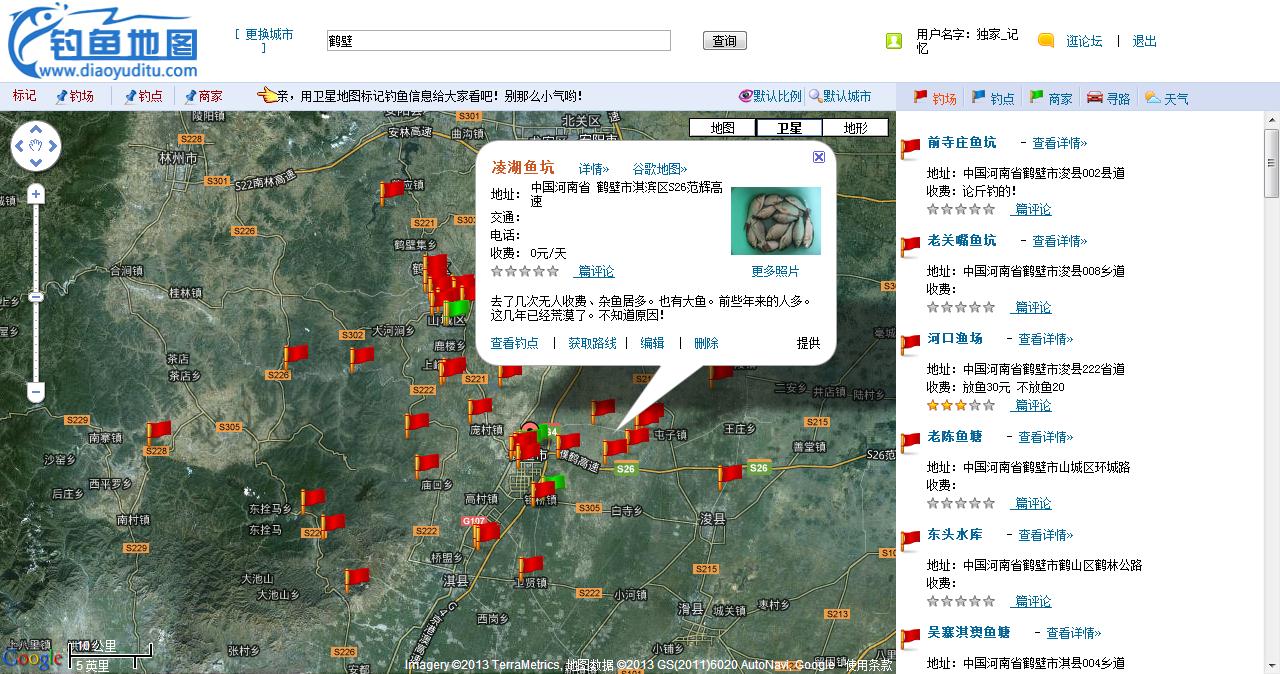Click the star rating under 河口渔场
The image size is (1280, 674).
point(961,405)
